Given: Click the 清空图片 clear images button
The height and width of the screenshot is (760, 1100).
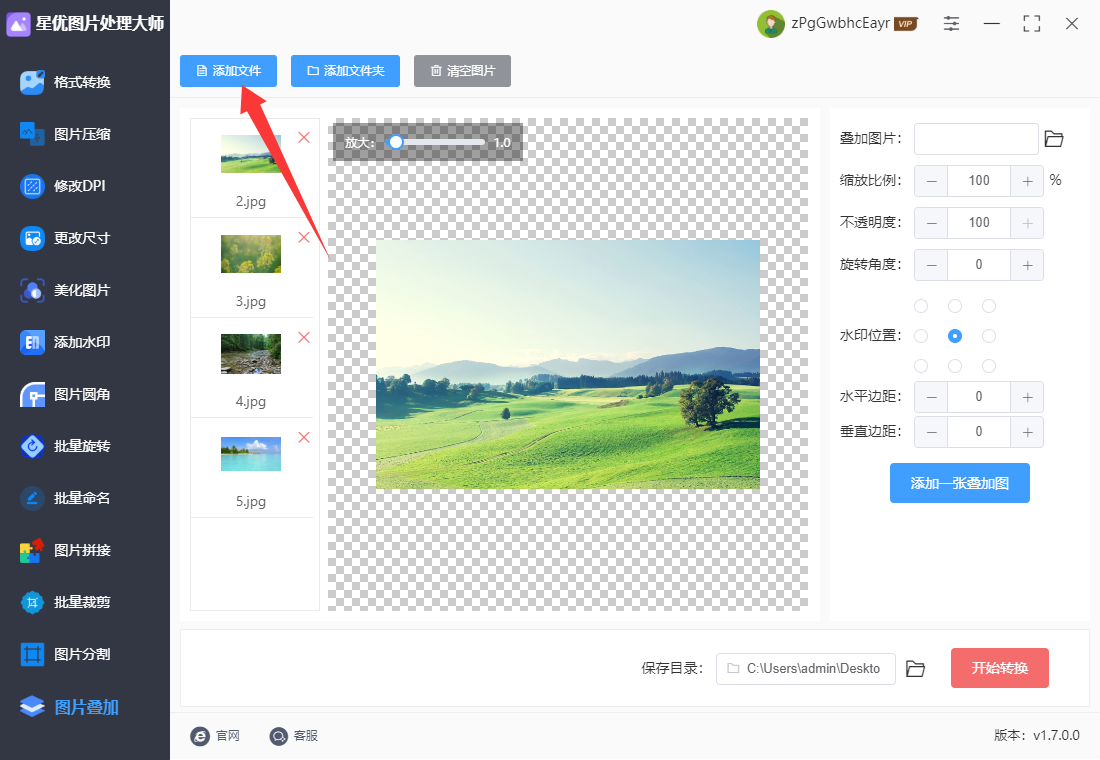Looking at the screenshot, I should click(x=462, y=71).
